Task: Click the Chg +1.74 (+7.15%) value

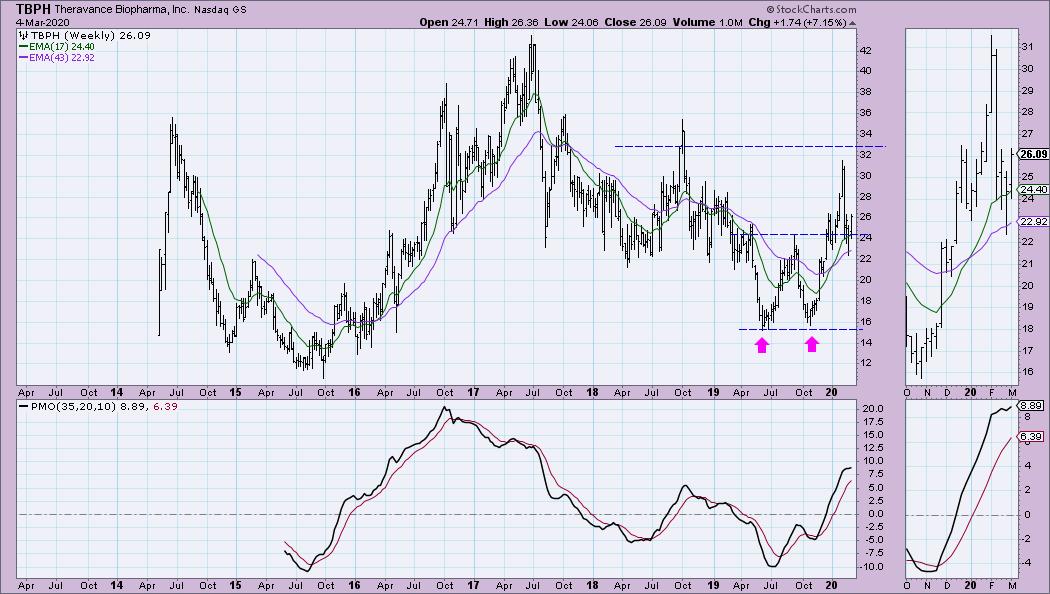Action: coord(798,22)
